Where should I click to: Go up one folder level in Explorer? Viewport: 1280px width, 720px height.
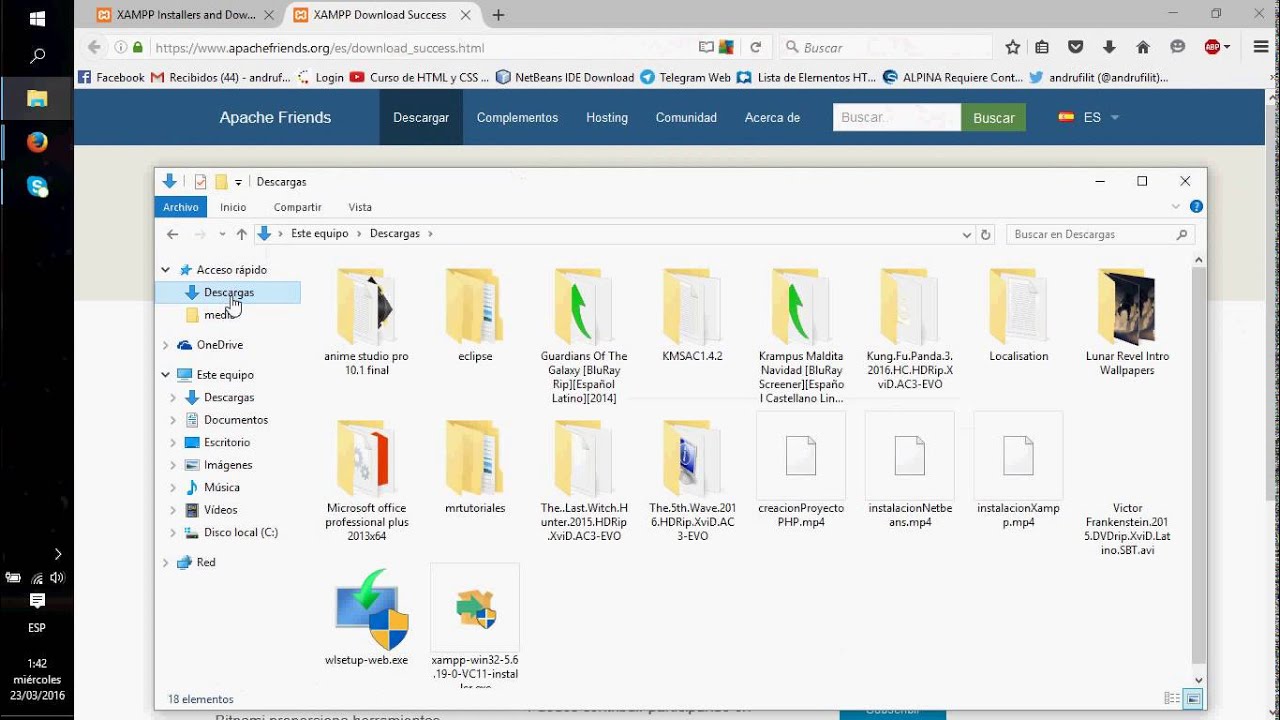241,234
